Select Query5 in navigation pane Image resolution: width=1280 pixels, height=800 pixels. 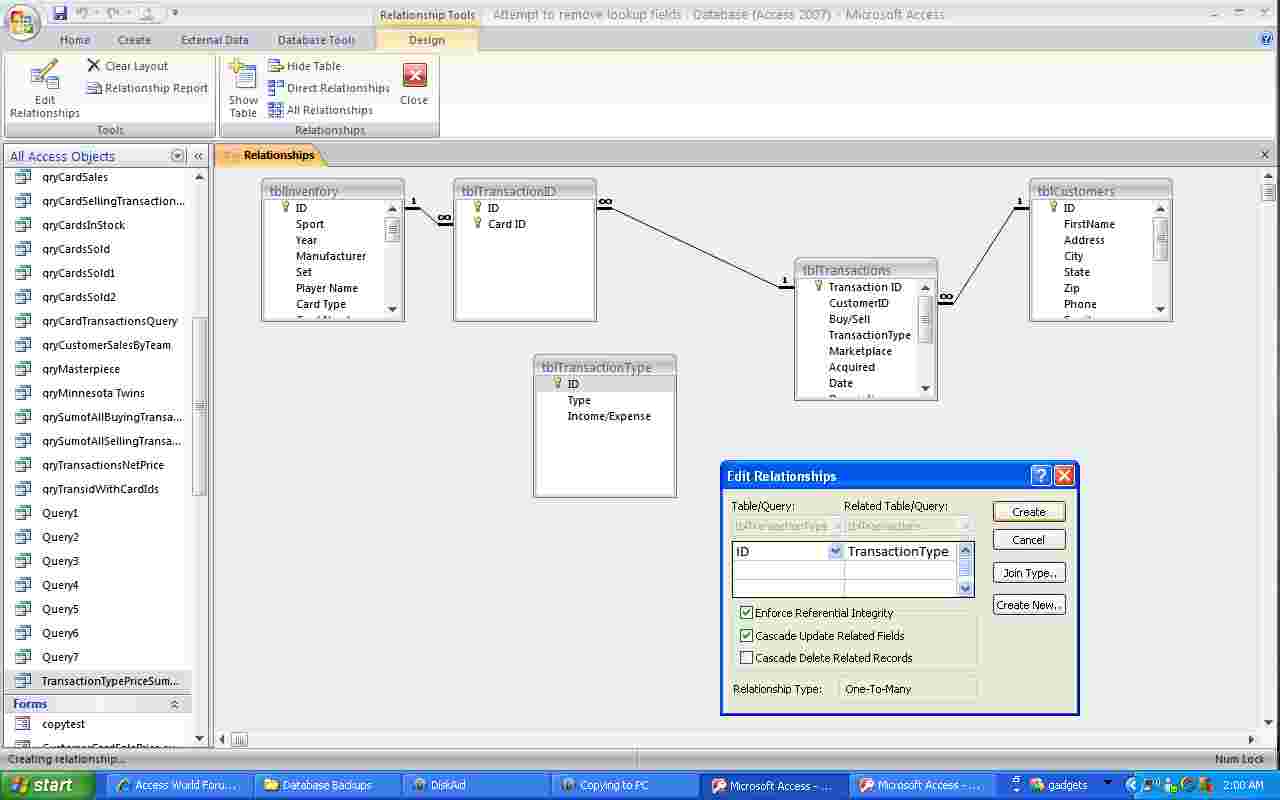pos(60,609)
